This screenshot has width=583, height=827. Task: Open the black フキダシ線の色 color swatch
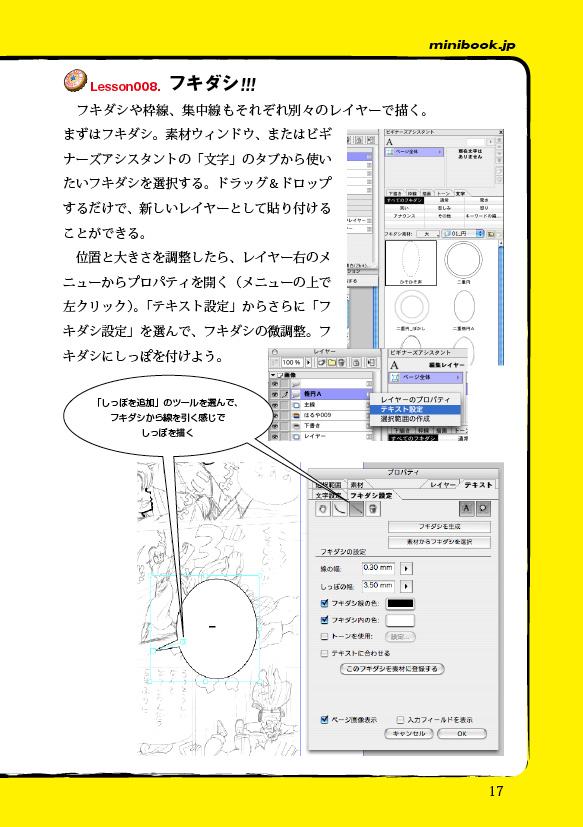point(400,603)
